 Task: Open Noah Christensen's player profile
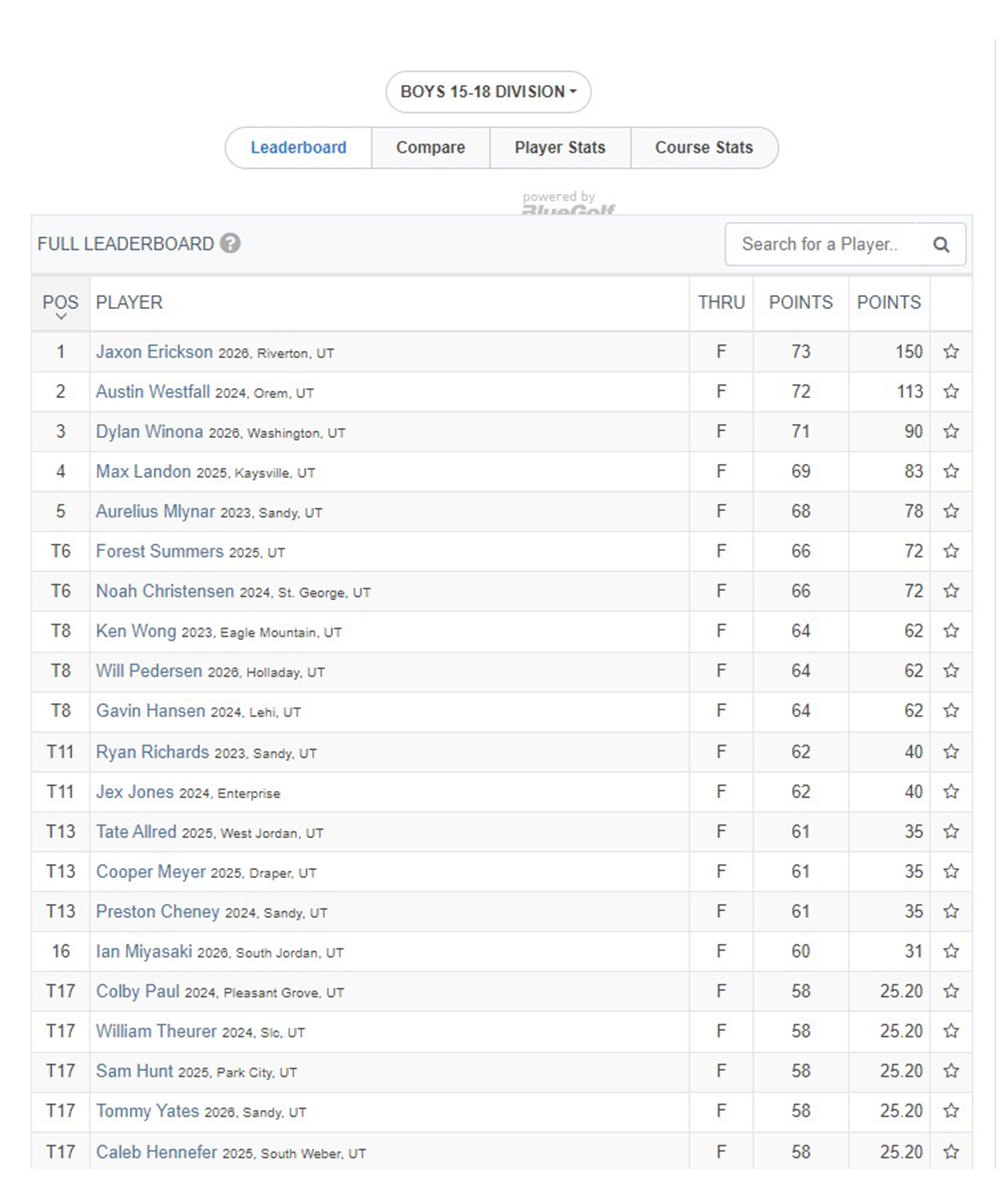pyautogui.click(x=165, y=592)
